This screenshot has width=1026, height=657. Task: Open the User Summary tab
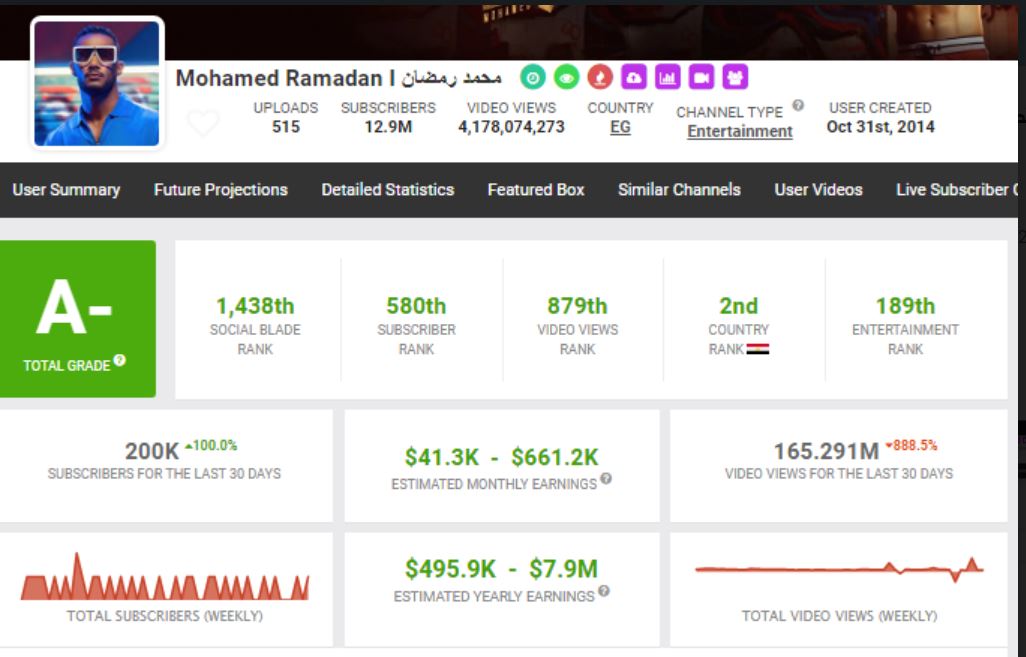tap(66, 190)
